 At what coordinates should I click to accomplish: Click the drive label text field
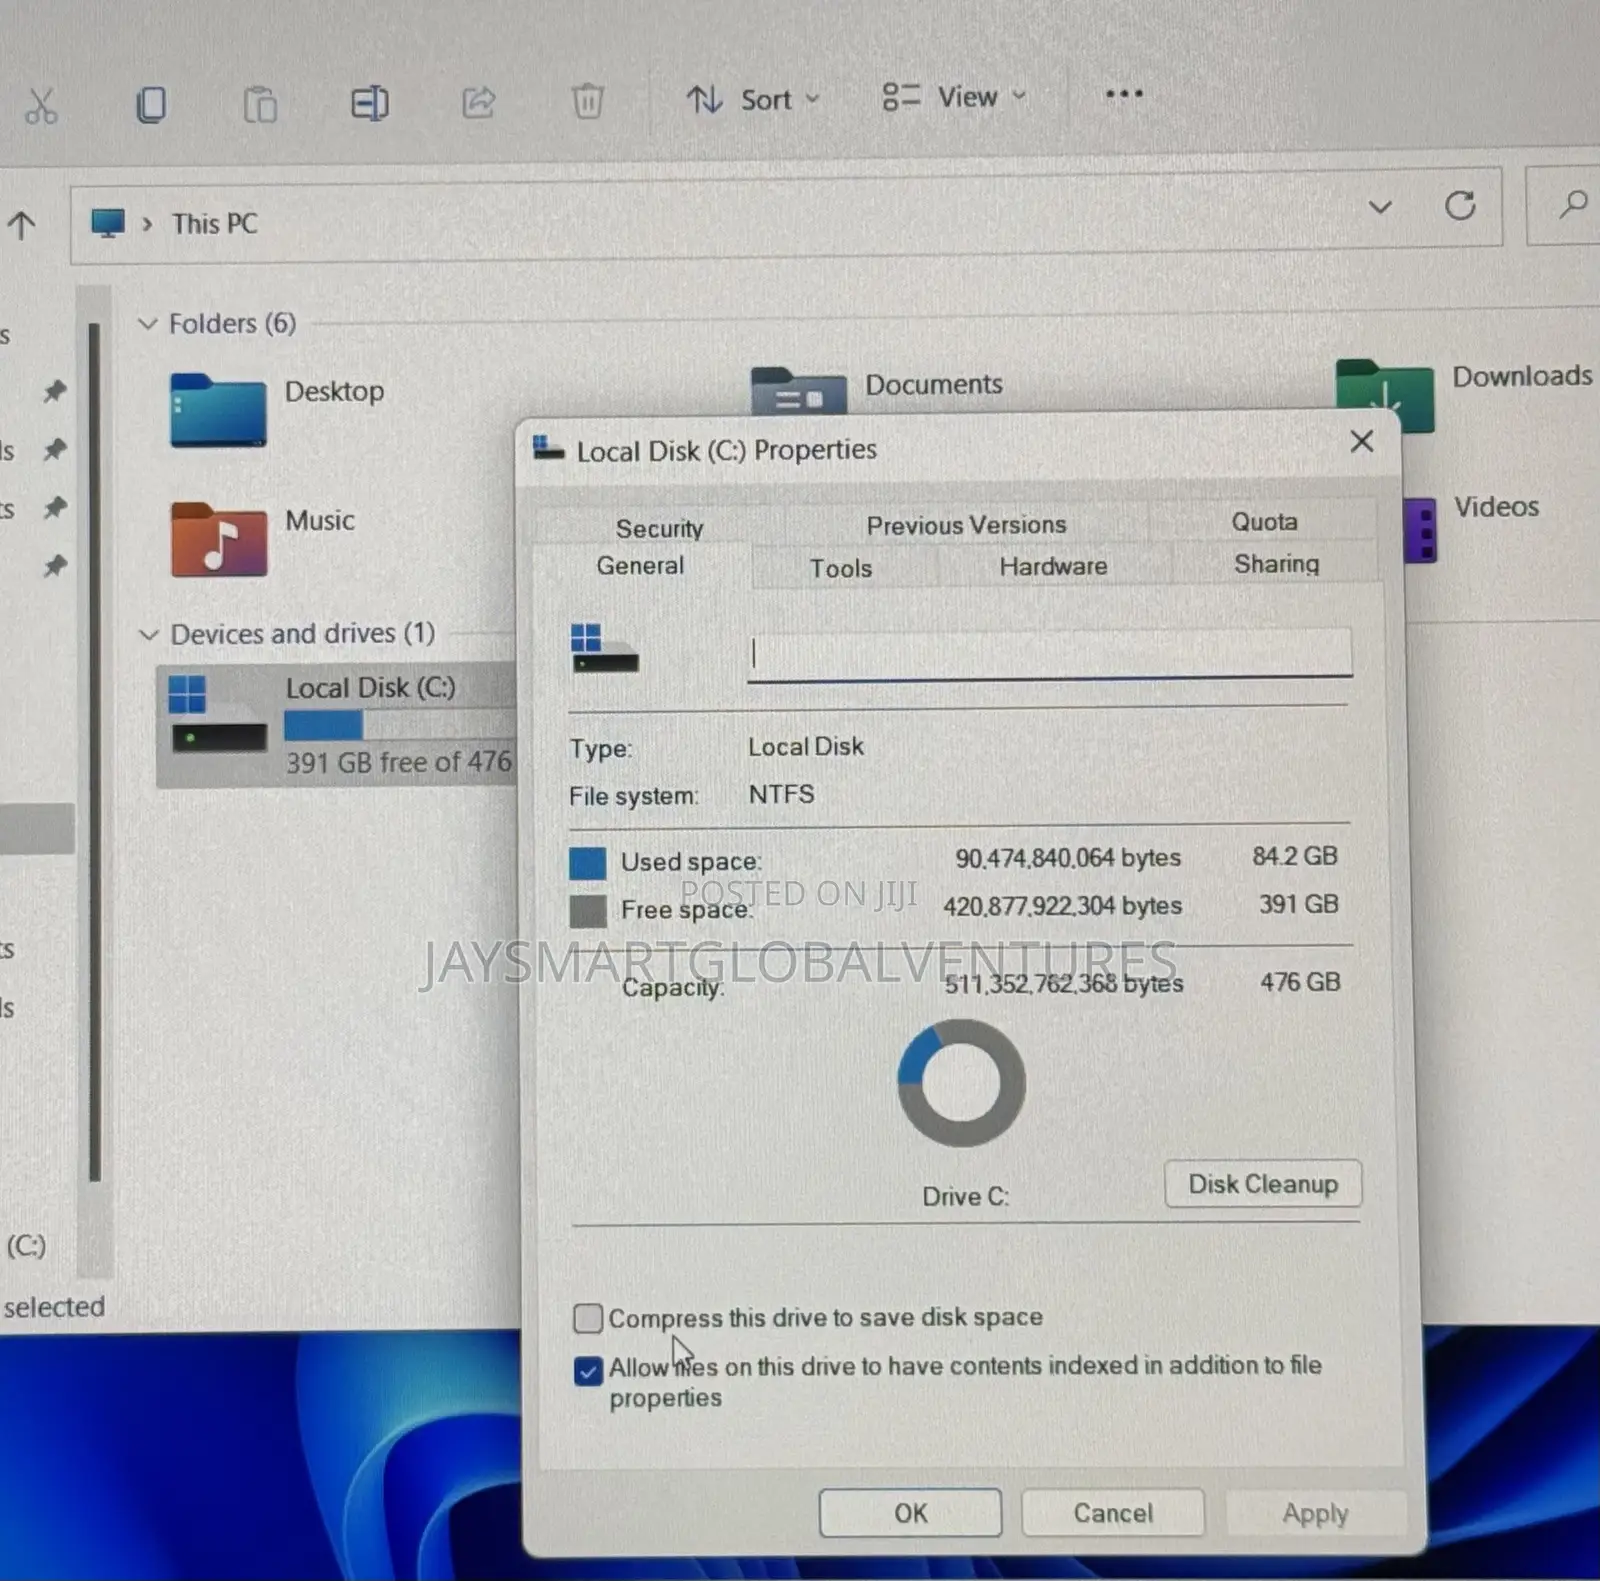tap(1050, 653)
